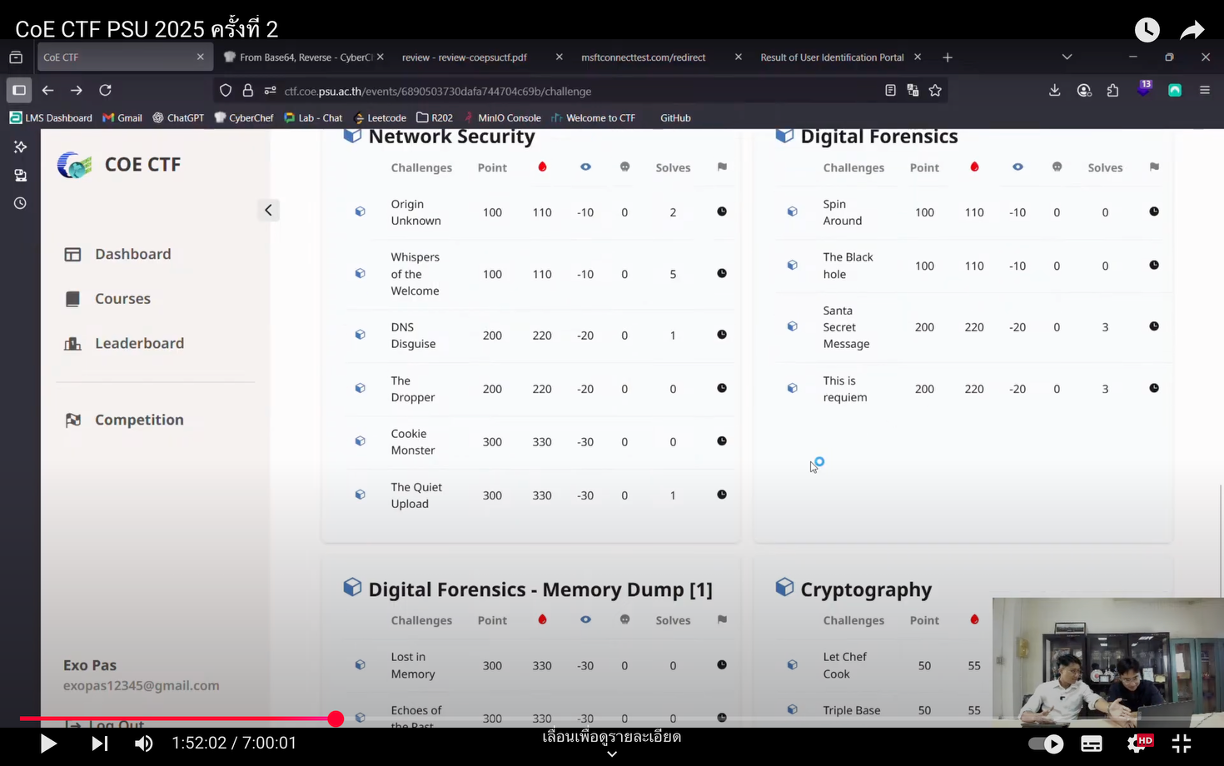Mute the video volume
This screenshot has width=1224, height=766.
144,743
